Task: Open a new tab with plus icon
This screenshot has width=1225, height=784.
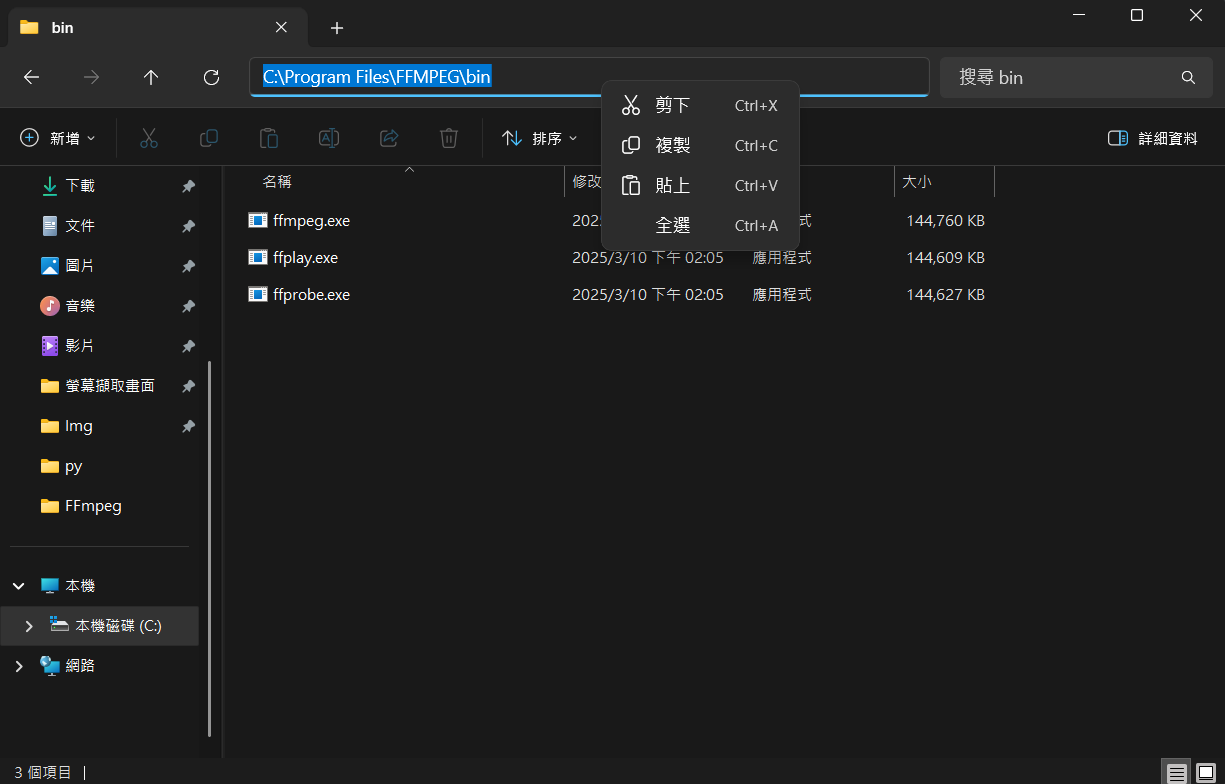Action: pyautogui.click(x=337, y=28)
